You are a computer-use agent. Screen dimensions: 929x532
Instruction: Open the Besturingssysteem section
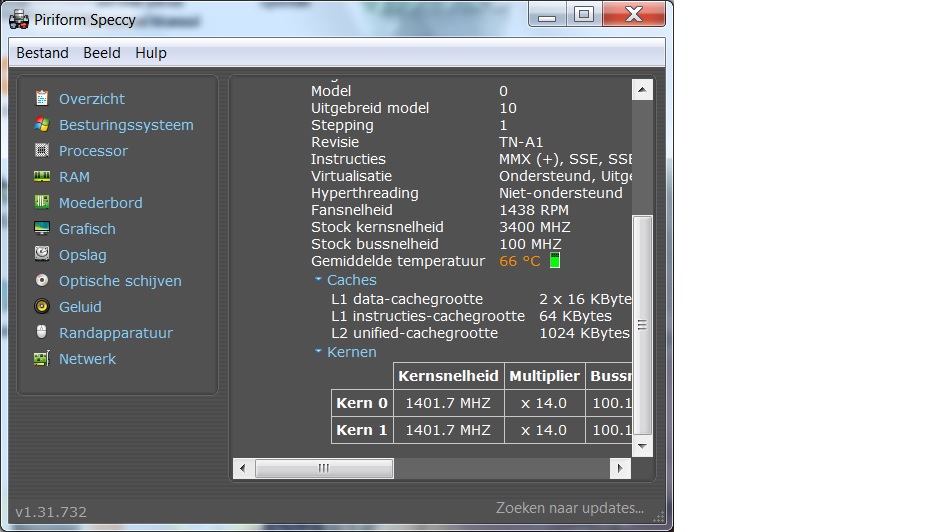click(126, 125)
